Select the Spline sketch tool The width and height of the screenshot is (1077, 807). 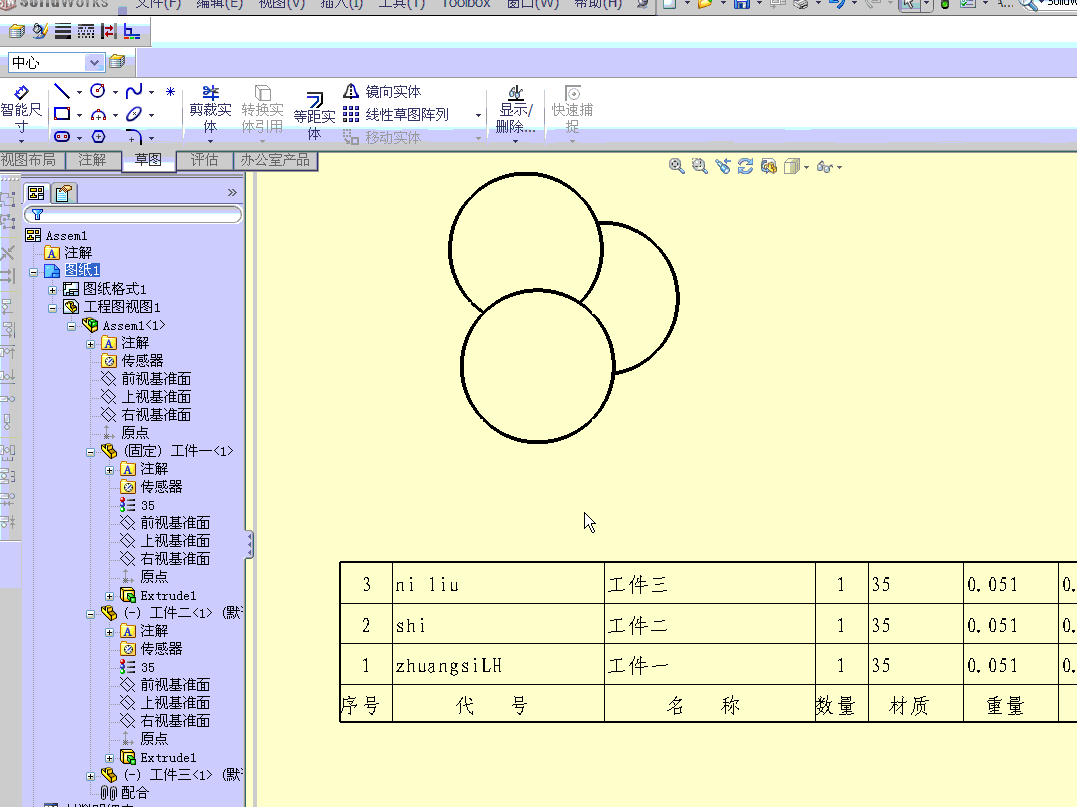(134, 91)
